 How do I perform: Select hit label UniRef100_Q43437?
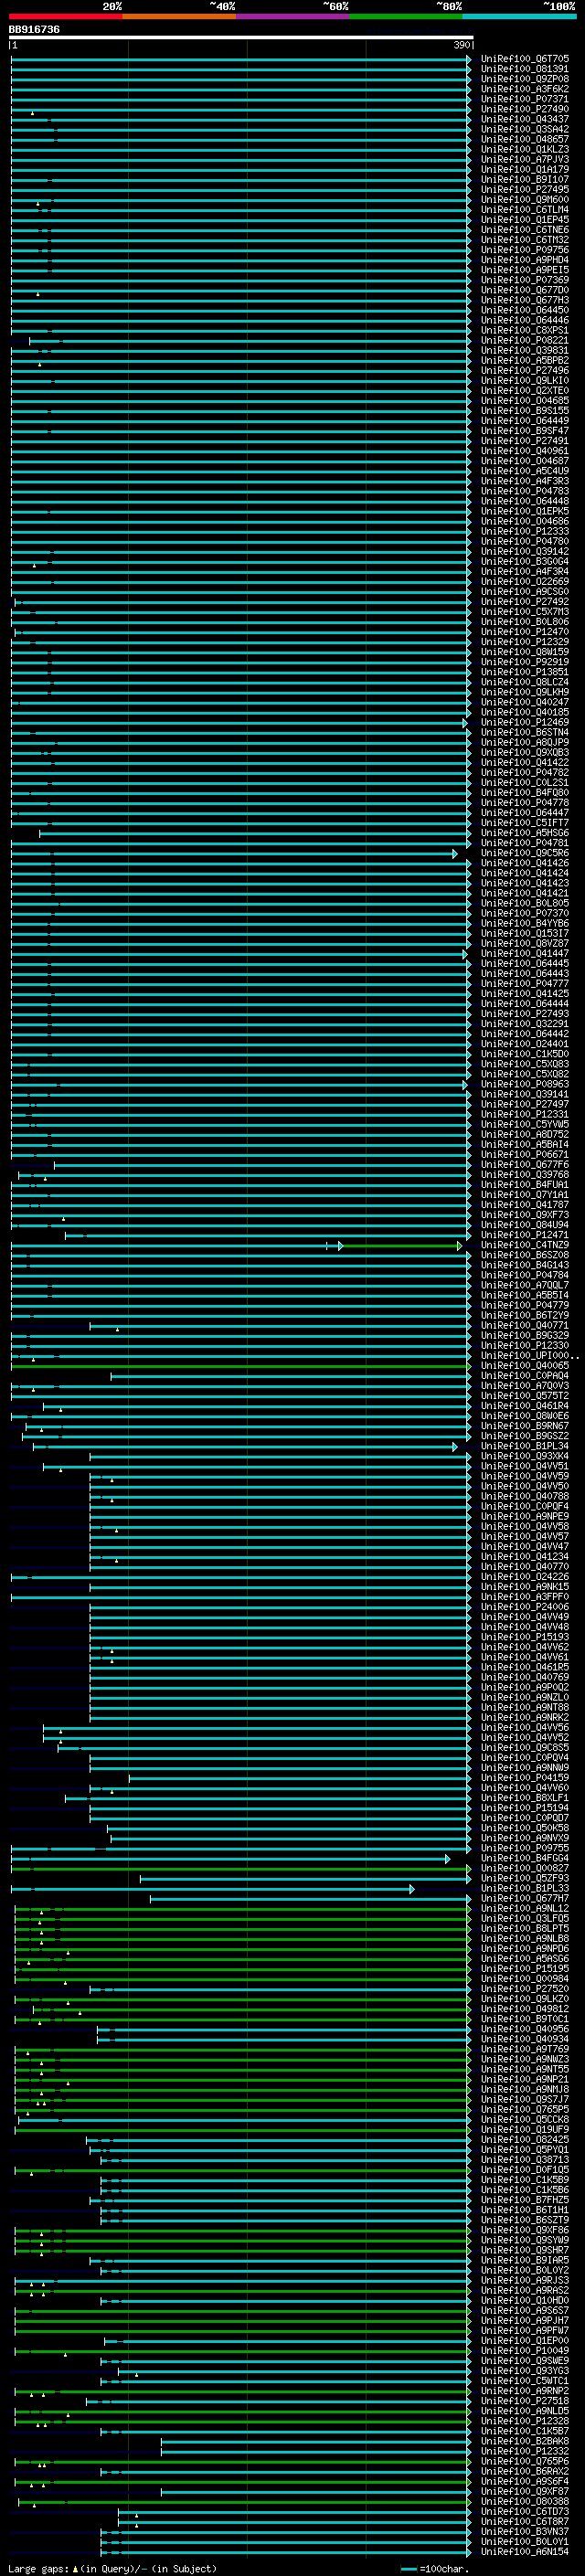pos(525,119)
